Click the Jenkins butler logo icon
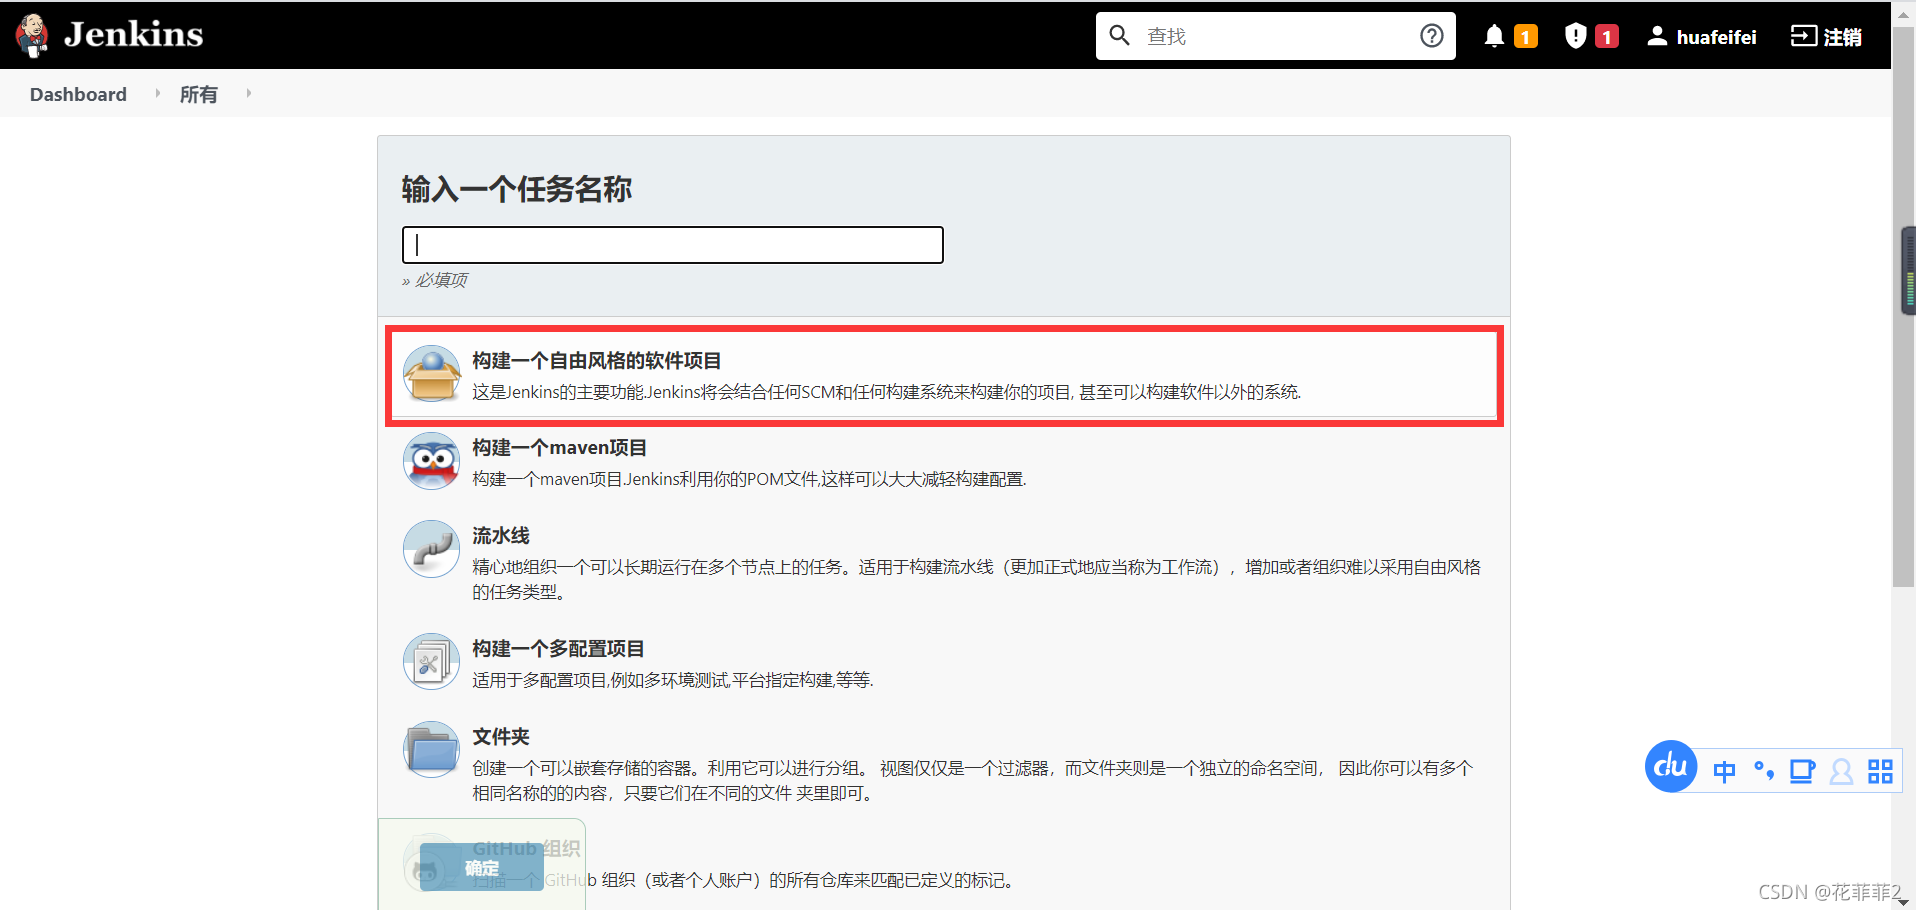This screenshot has width=1916, height=910. coord(32,35)
